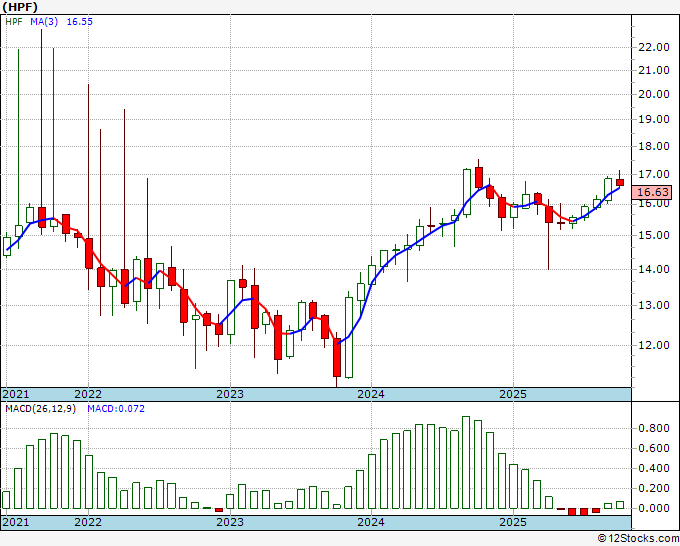The image size is (680, 546).
Task: Click the 0.000 MACD axis label
Action: [x=654, y=508]
